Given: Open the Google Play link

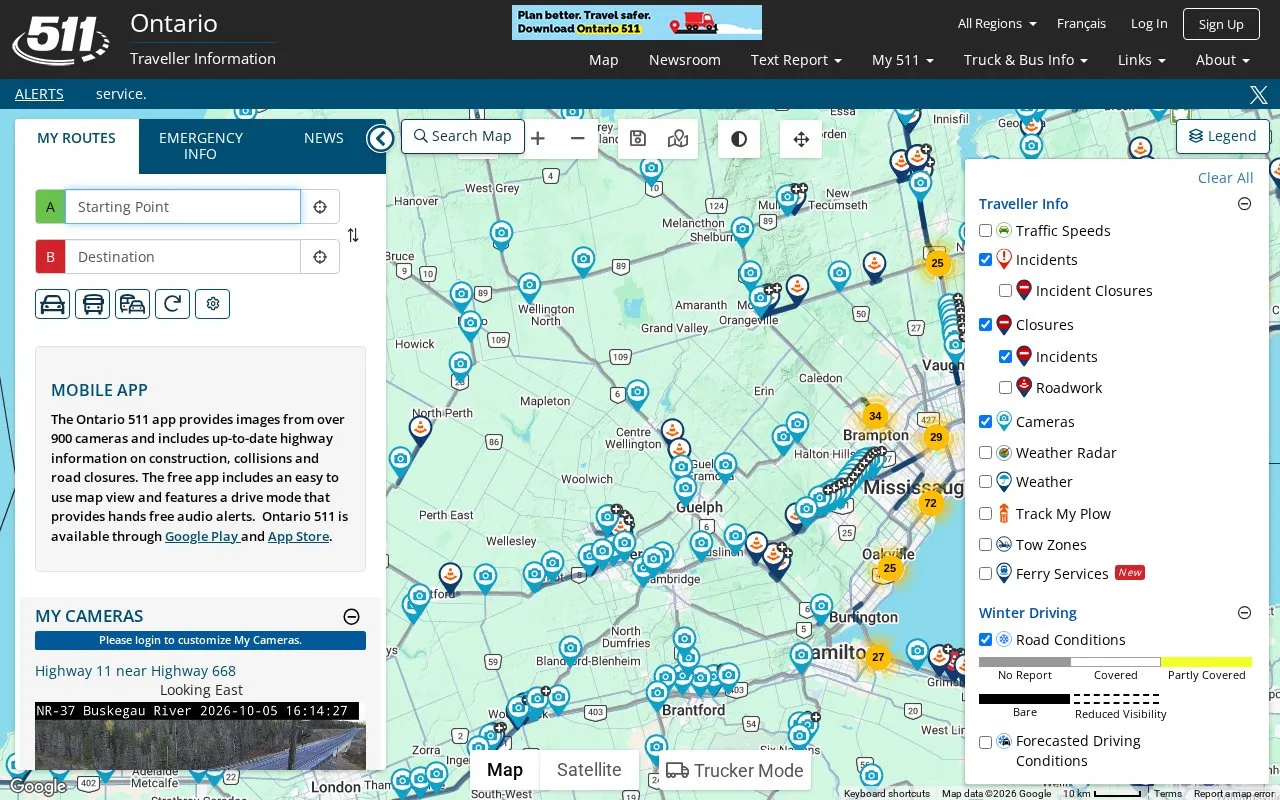Looking at the screenshot, I should [x=202, y=537].
